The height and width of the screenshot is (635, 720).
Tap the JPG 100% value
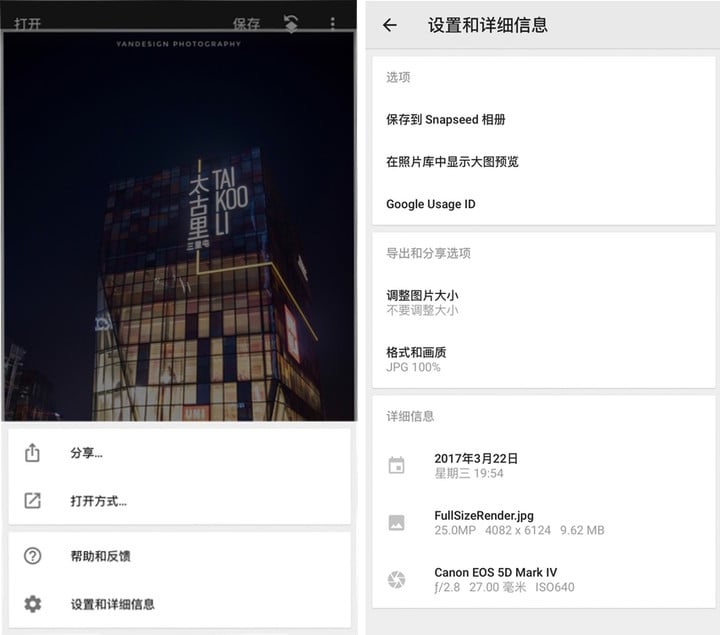click(x=413, y=367)
